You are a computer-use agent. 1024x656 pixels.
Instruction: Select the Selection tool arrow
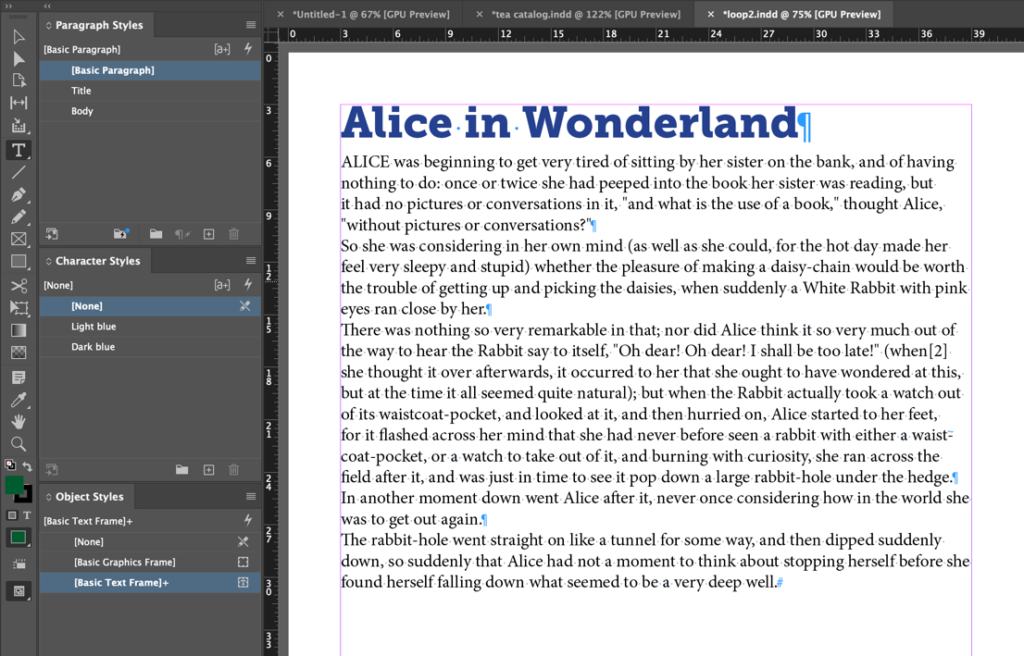(18, 37)
